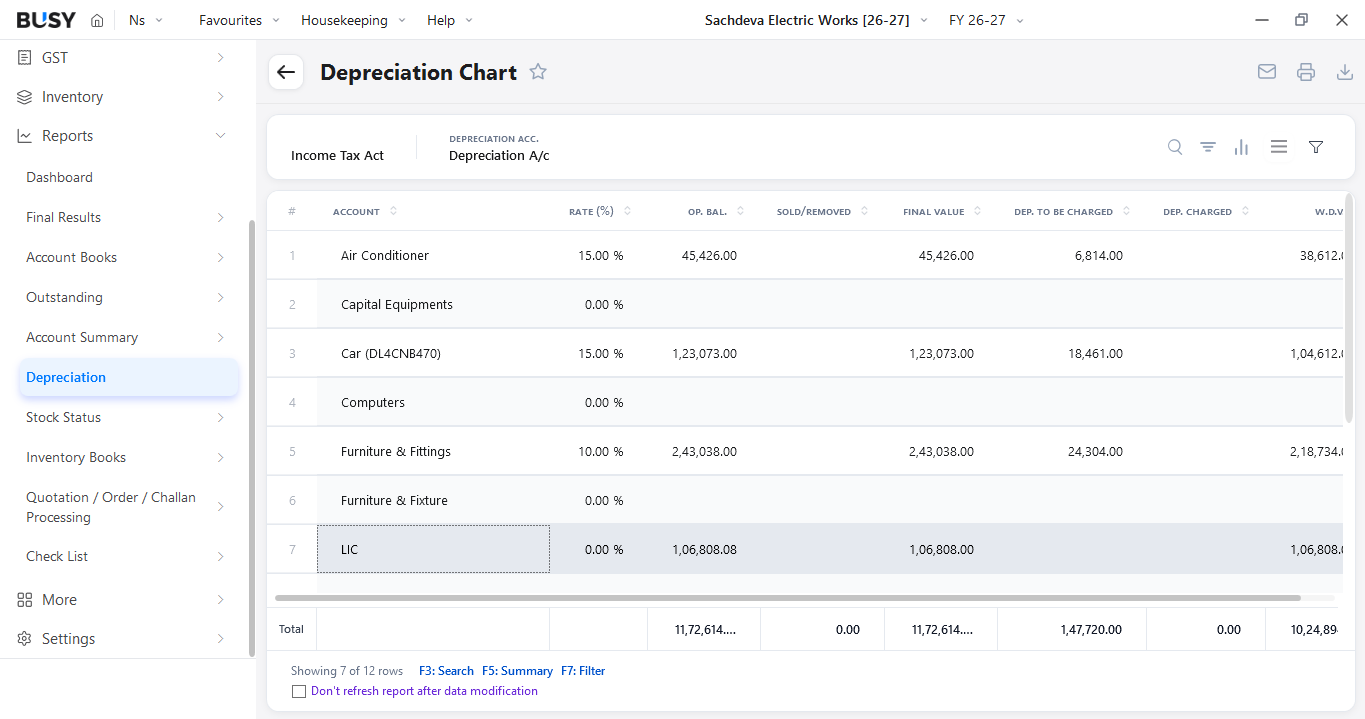Enable Don't refresh report after data modification
Viewport: 1365px width, 719px height.
tap(298, 691)
